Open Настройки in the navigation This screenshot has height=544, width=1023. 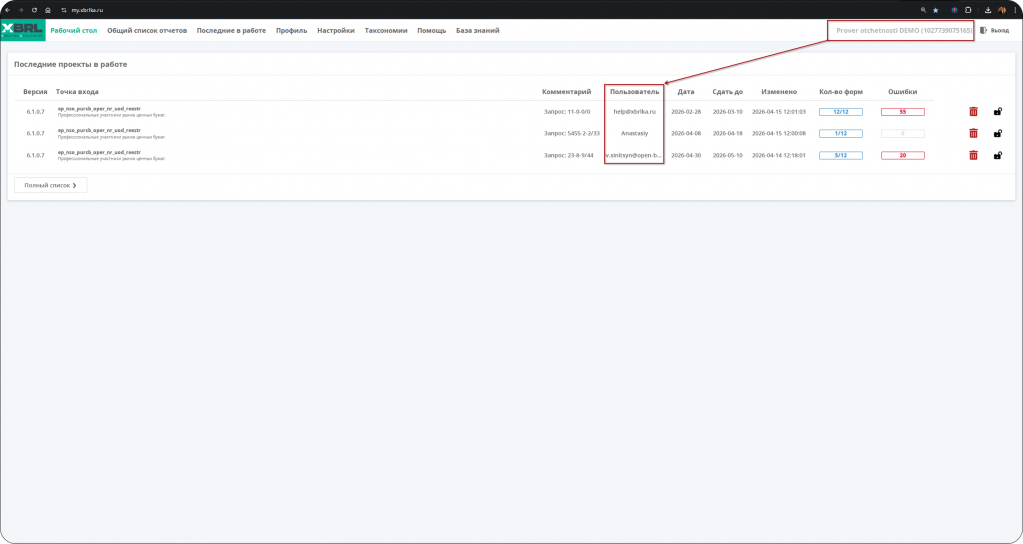(336, 30)
